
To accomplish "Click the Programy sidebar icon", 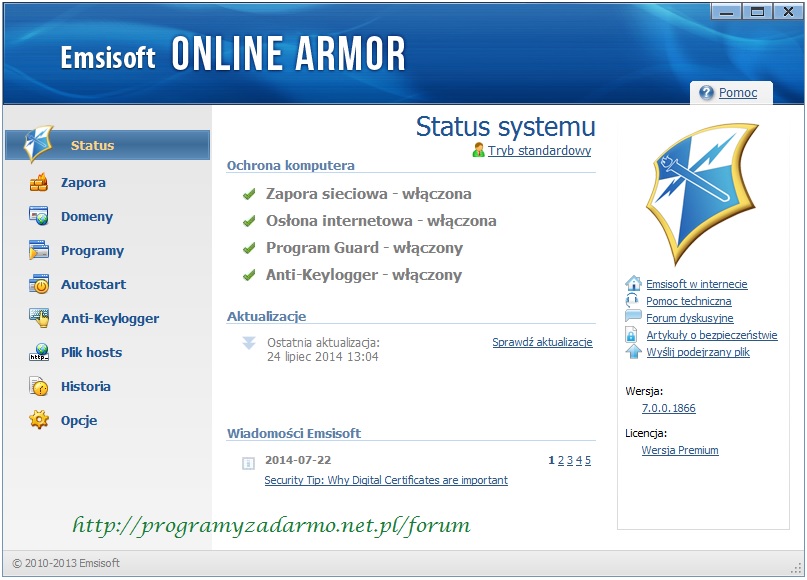I will tap(39, 251).
